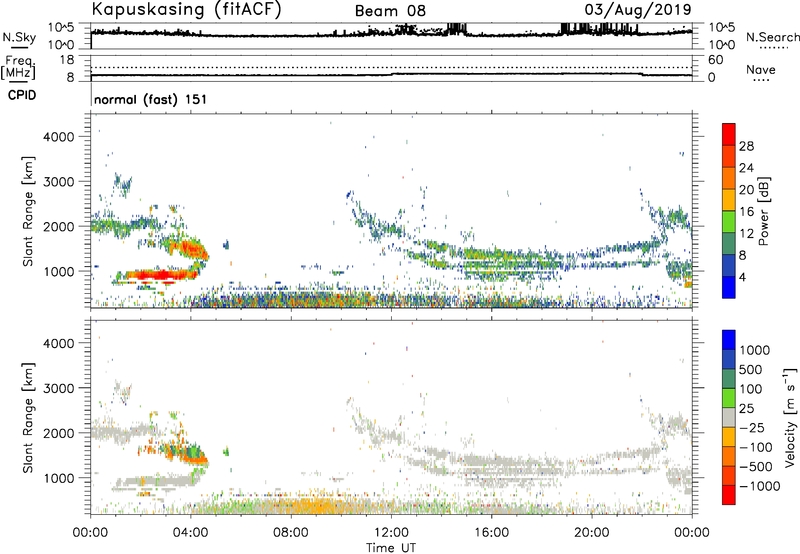Click the plot title "Kapuskasing (fitACF)"
800x554 pixels.
pyautogui.click(x=186, y=10)
